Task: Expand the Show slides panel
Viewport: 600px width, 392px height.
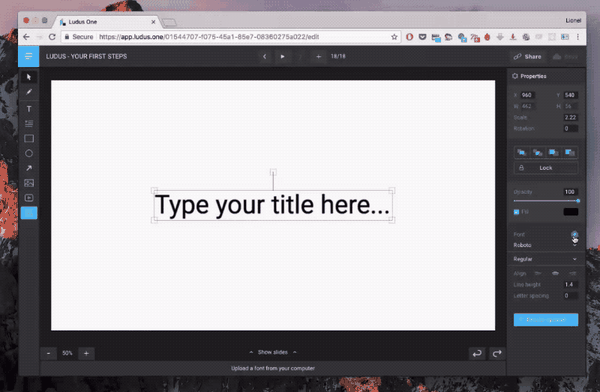Action: coord(273,352)
